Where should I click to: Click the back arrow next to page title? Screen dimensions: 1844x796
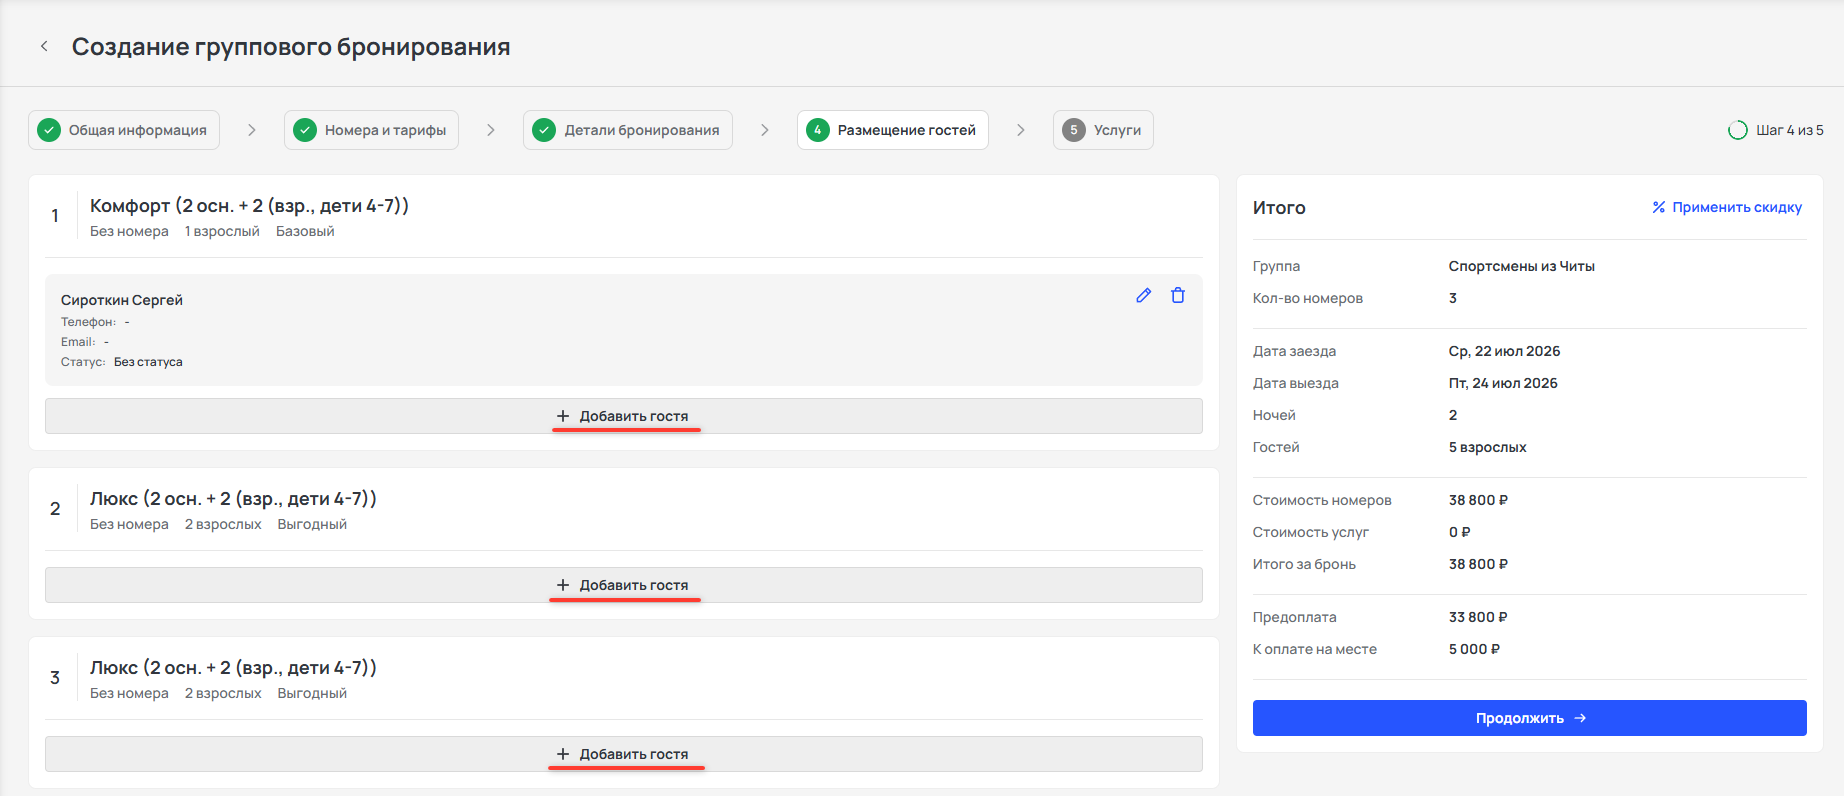click(44, 46)
